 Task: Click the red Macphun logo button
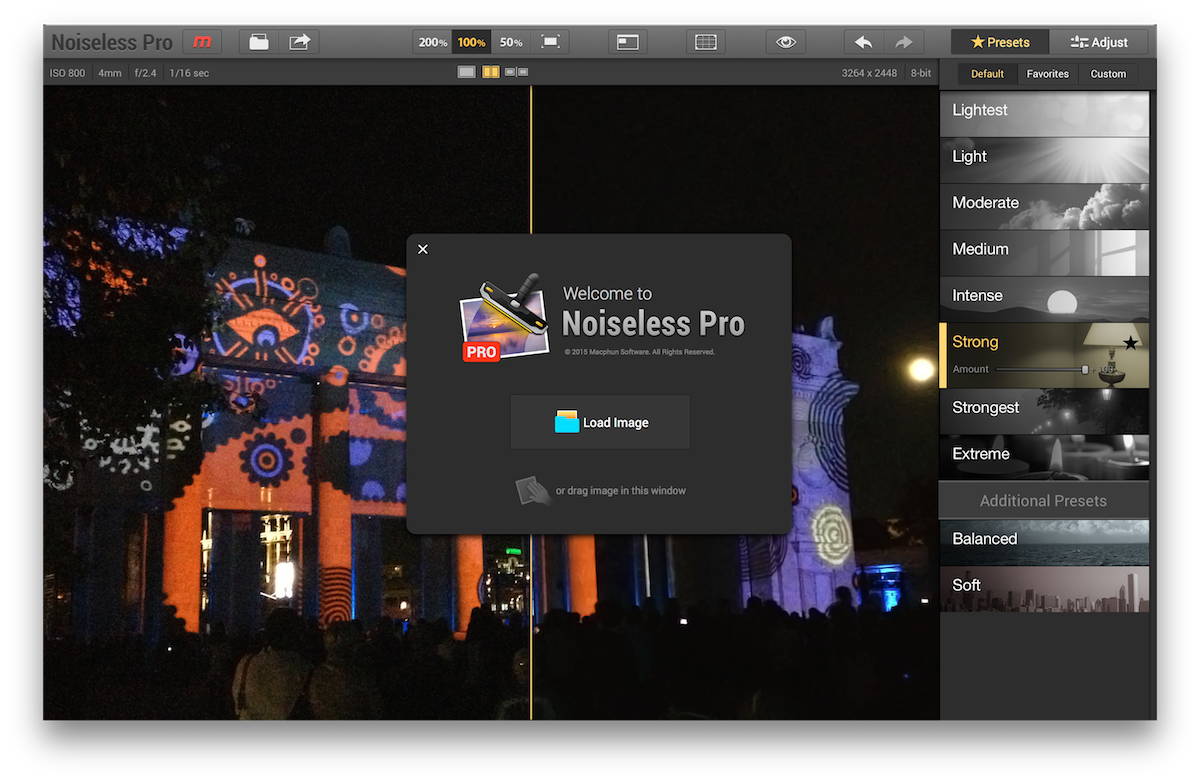(x=203, y=42)
